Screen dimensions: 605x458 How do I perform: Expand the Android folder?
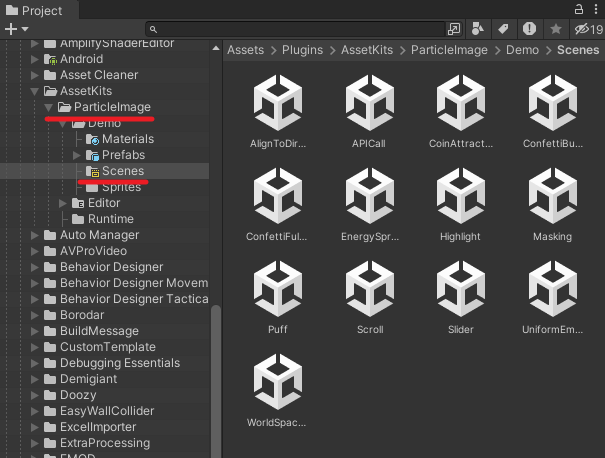tap(35, 59)
